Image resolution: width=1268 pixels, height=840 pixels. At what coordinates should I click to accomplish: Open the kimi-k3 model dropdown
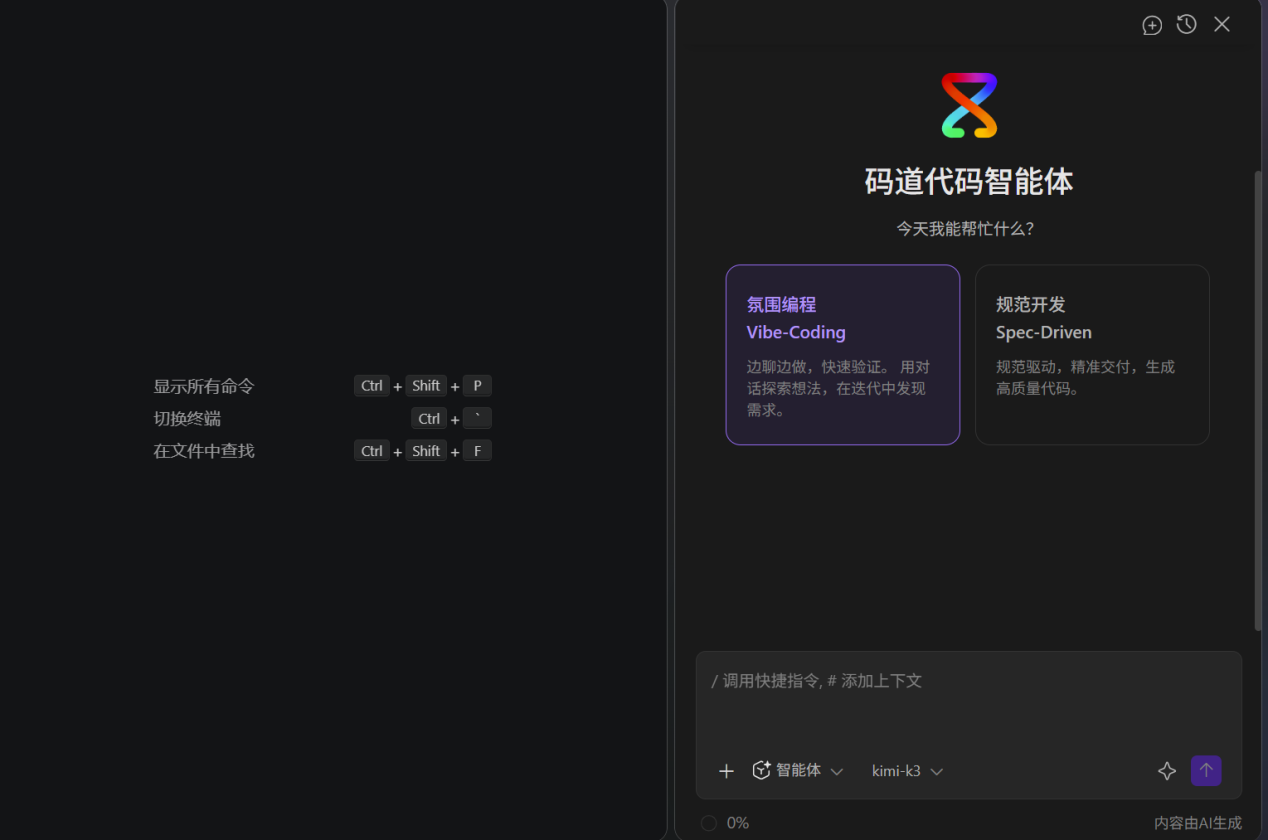point(907,771)
